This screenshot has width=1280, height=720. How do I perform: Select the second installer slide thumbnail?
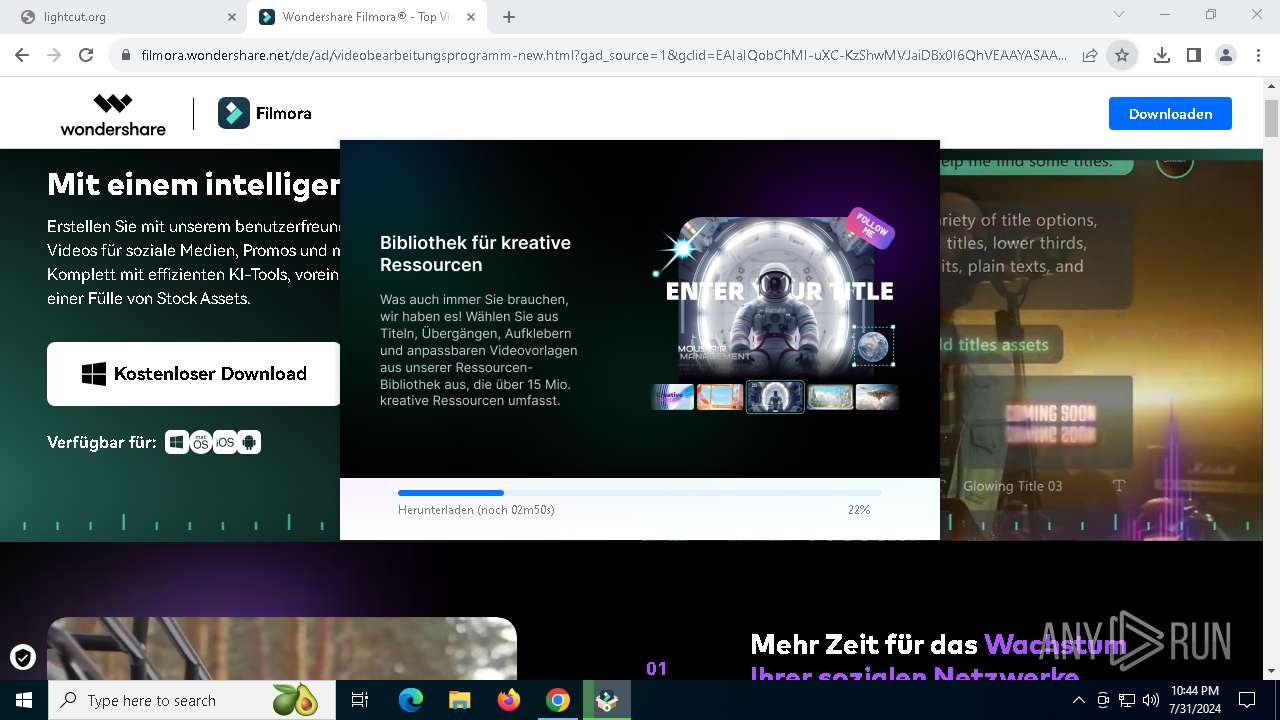[x=720, y=397]
